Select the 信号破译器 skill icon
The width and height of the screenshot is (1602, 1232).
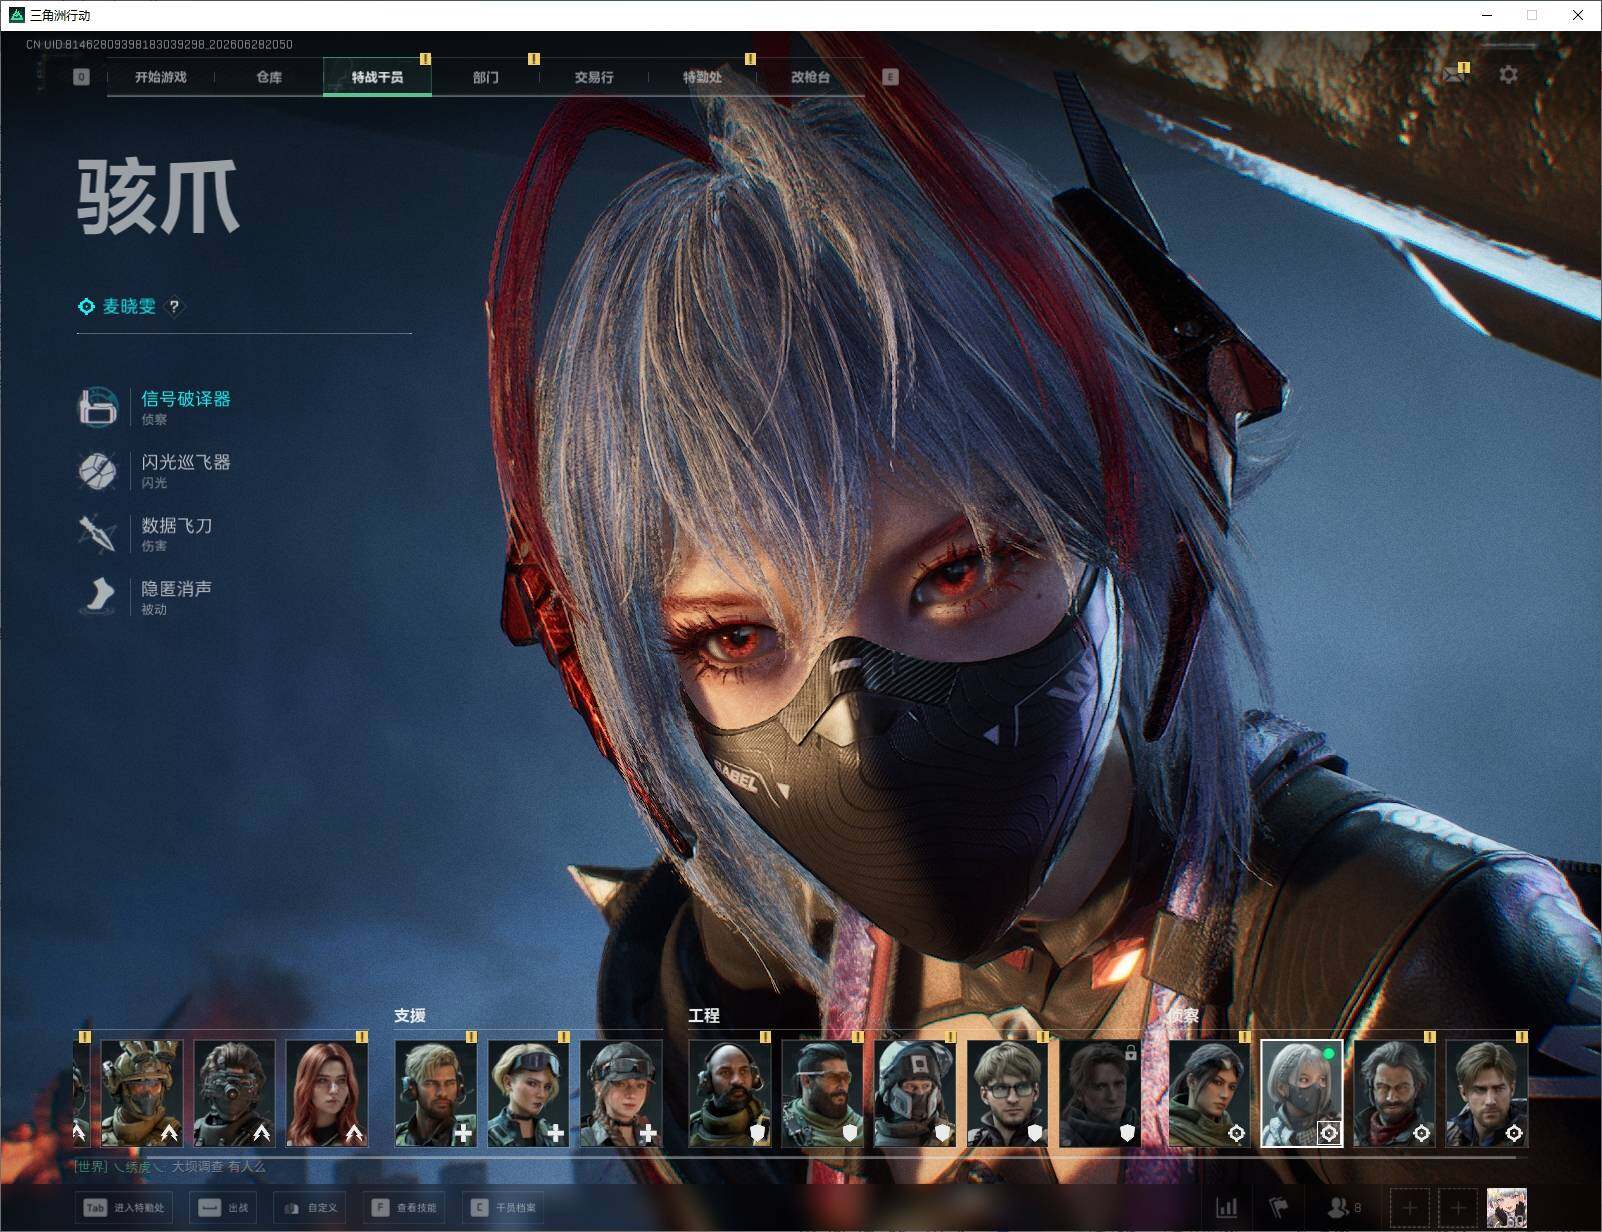pos(98,407)
